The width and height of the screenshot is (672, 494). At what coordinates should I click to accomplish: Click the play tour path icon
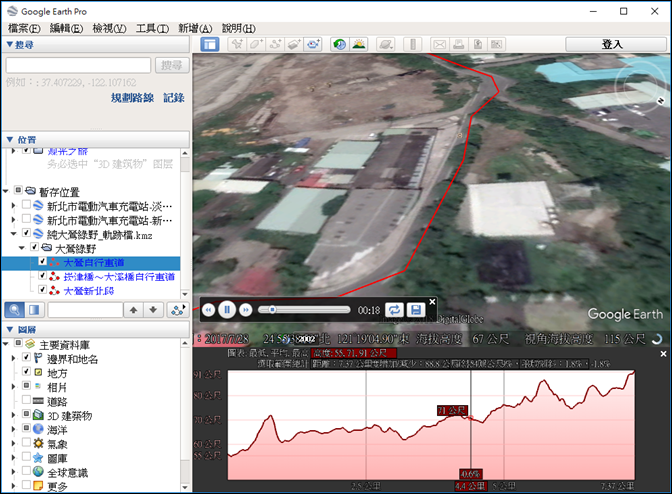point(178,310)
